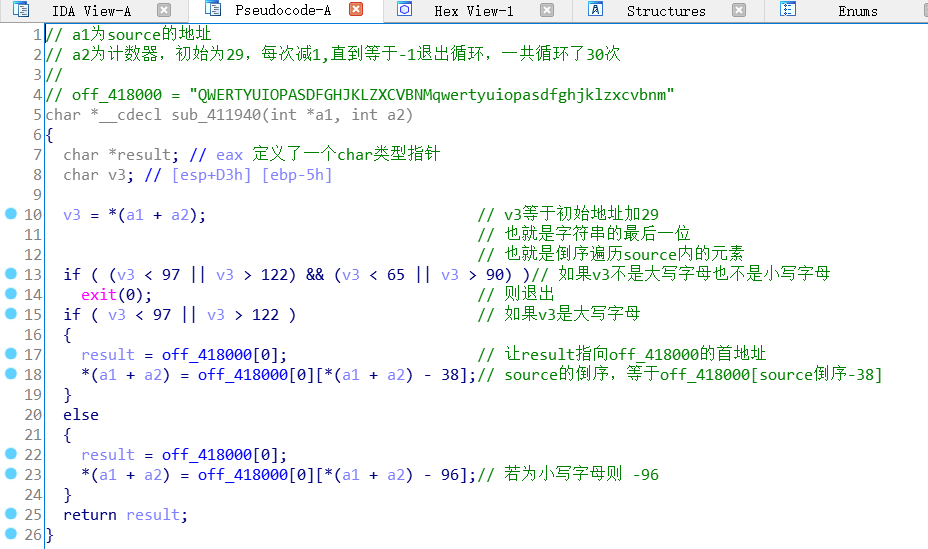Viewport: 928px width, 549px height.
Task: Toggle breakpoint dot on line 23
Action: (x=11, y=473)
